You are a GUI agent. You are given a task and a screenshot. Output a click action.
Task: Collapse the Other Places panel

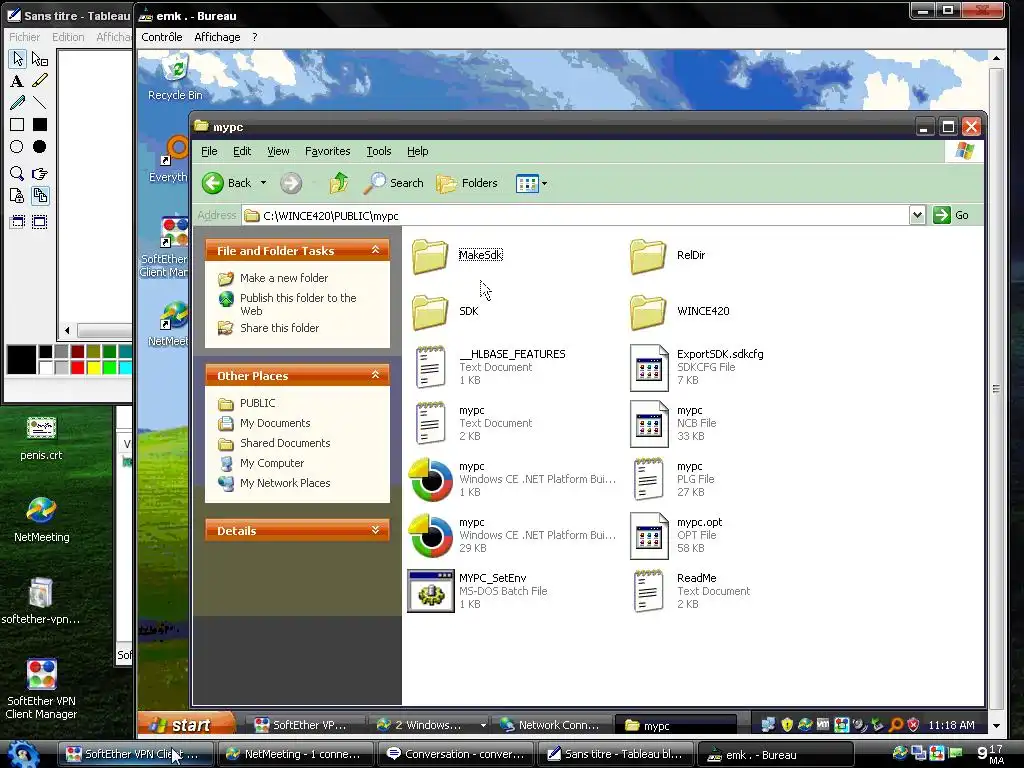[x=376, y=375]
